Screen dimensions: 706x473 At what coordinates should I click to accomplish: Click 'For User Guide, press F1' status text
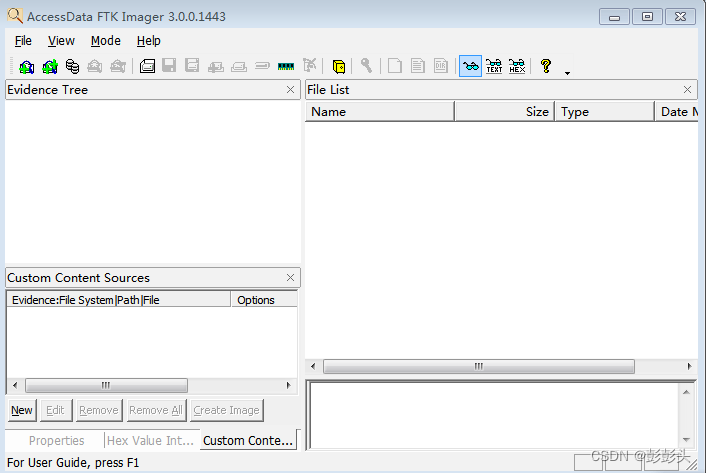click(73, 463)
